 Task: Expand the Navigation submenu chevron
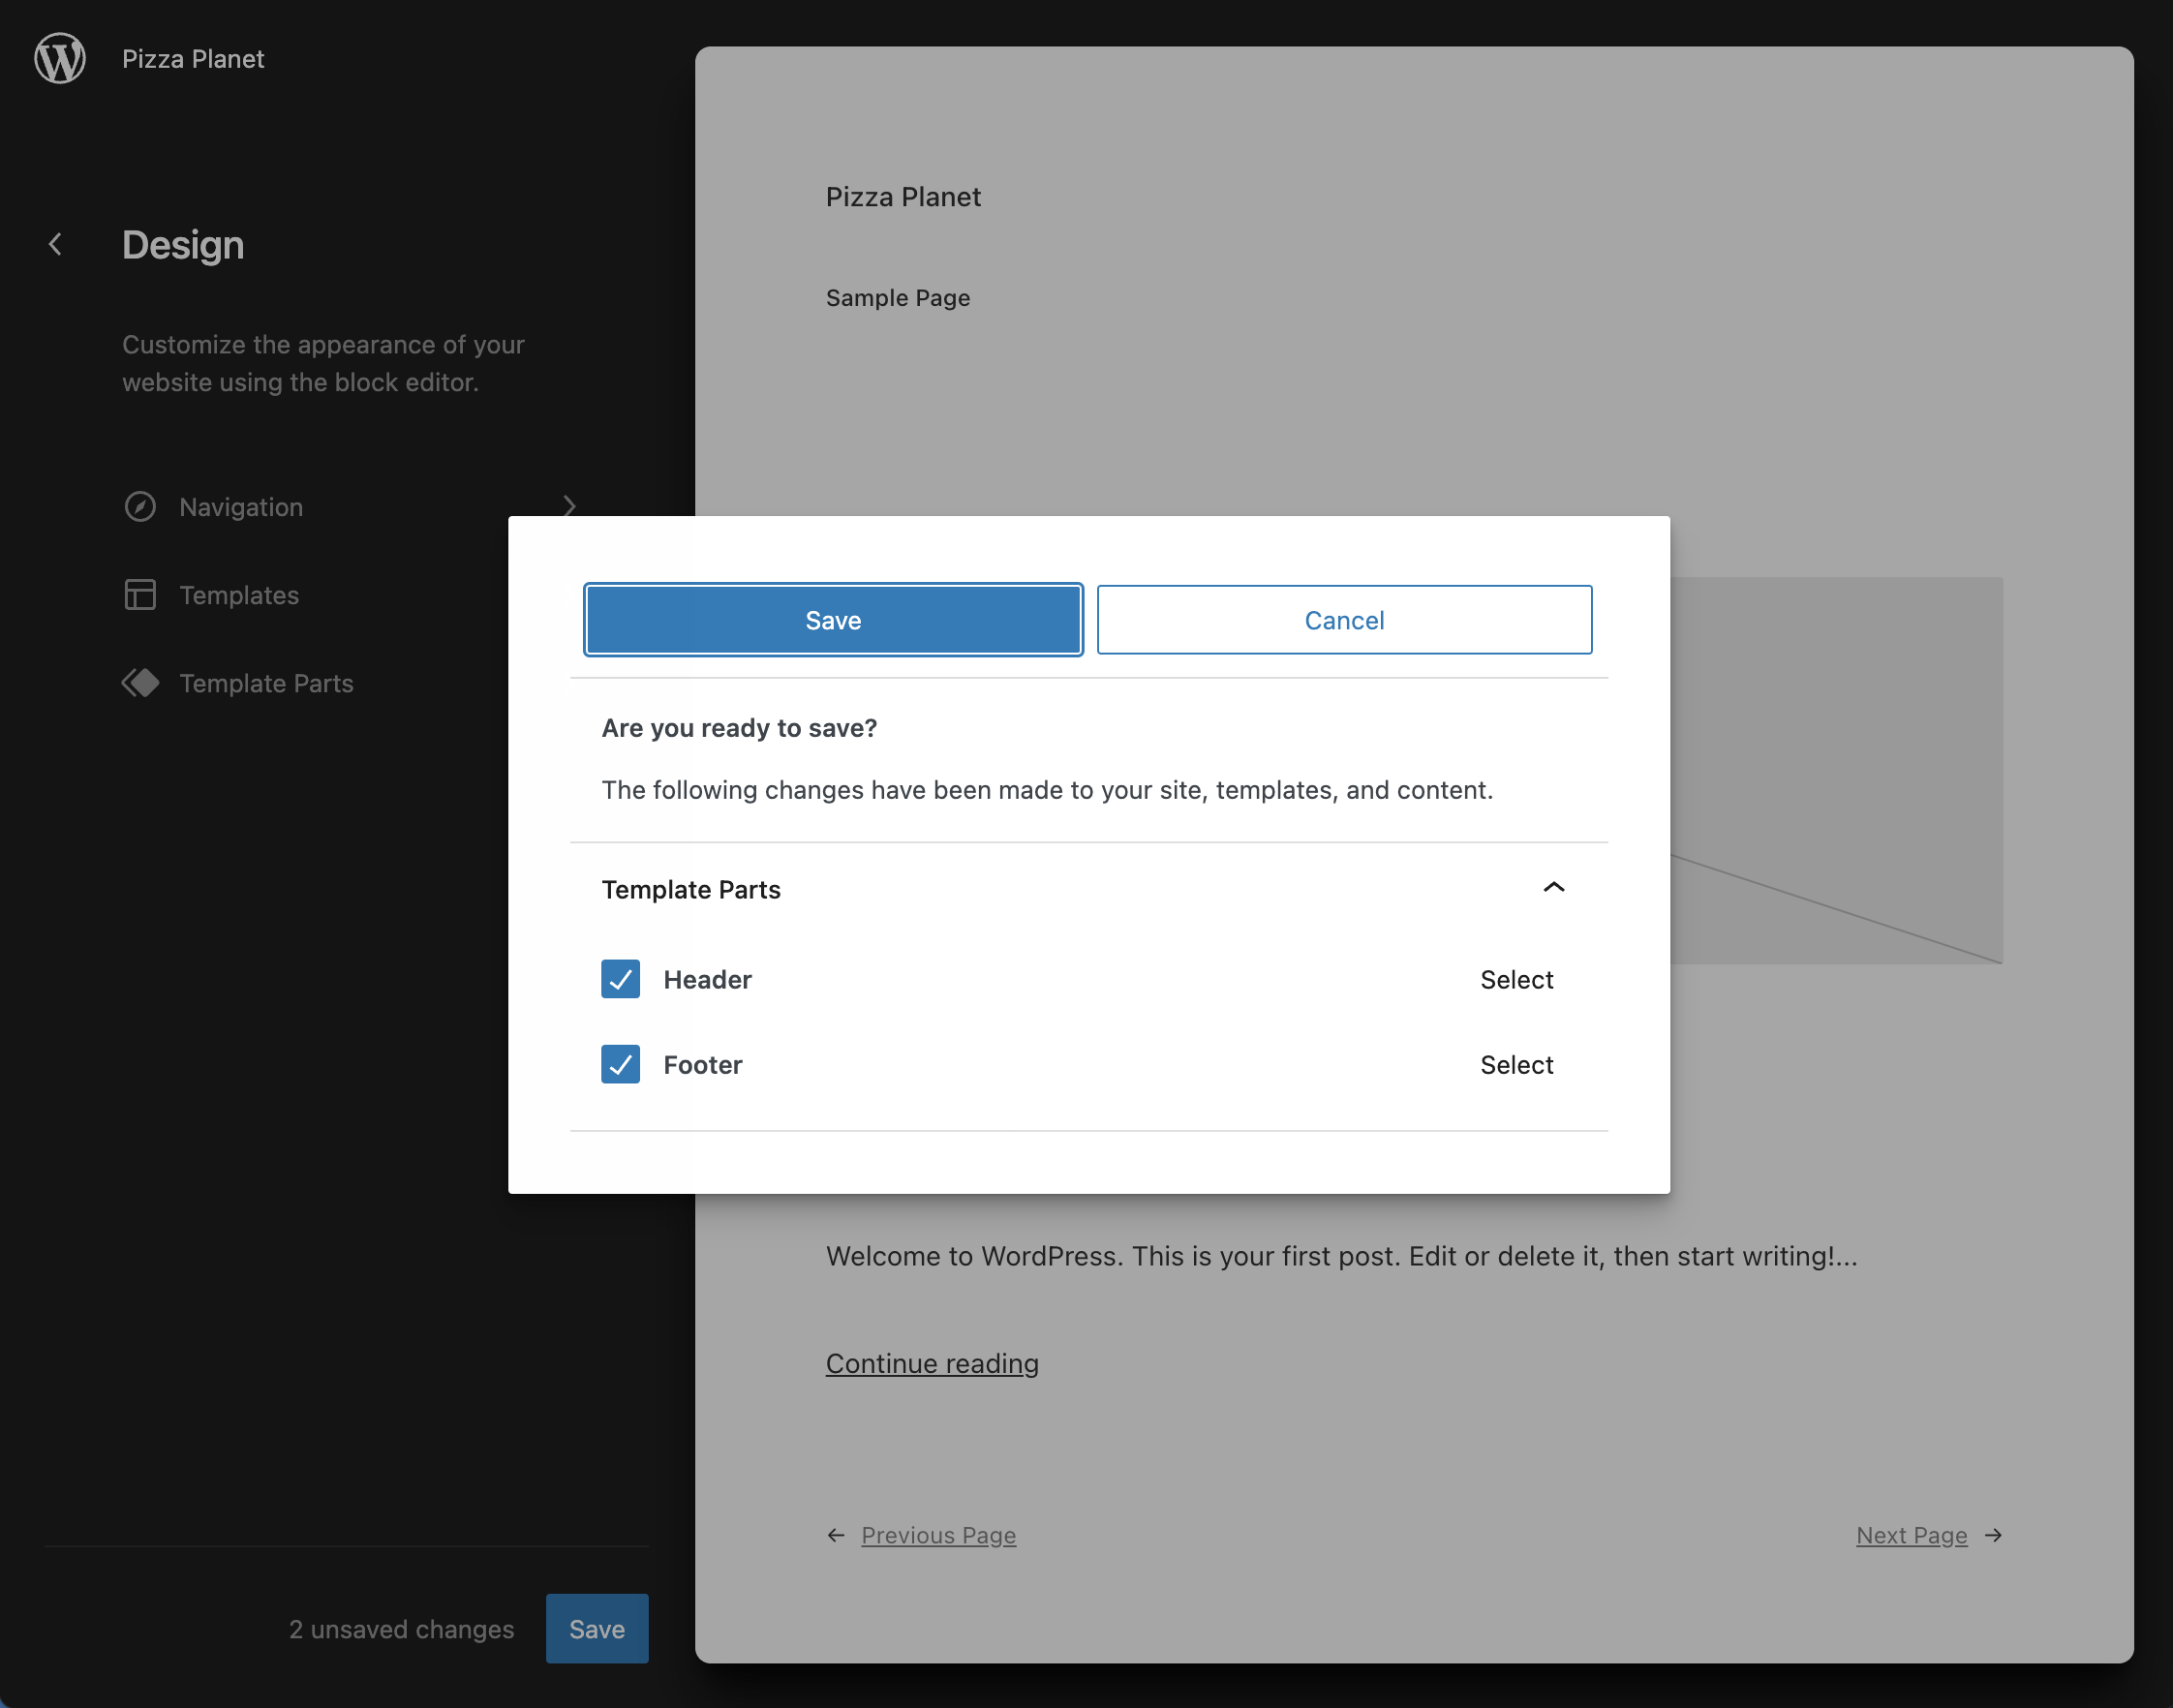click(568, 506)
